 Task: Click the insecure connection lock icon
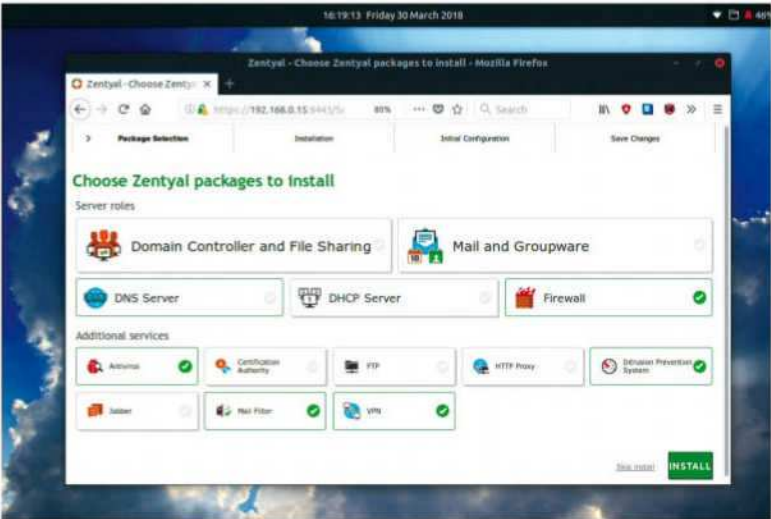click(x=203, y=110)
